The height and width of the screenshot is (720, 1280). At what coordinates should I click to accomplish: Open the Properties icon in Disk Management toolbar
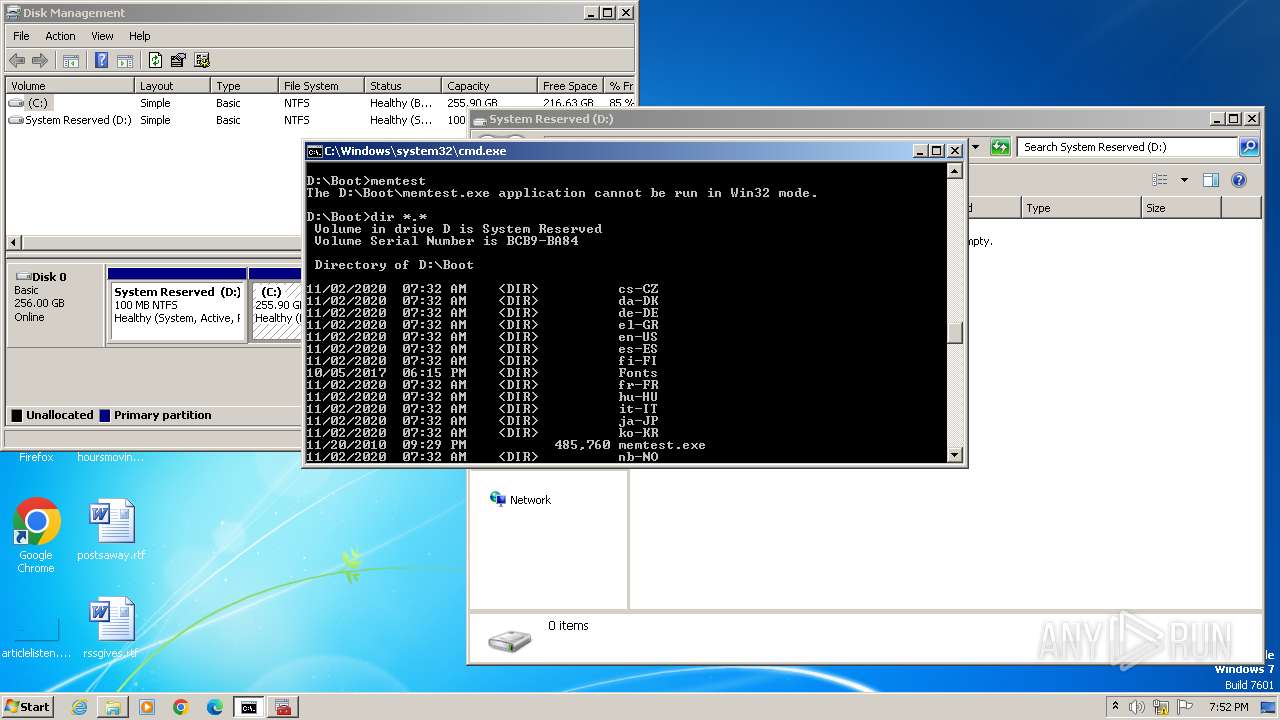[x=178, y=61]
